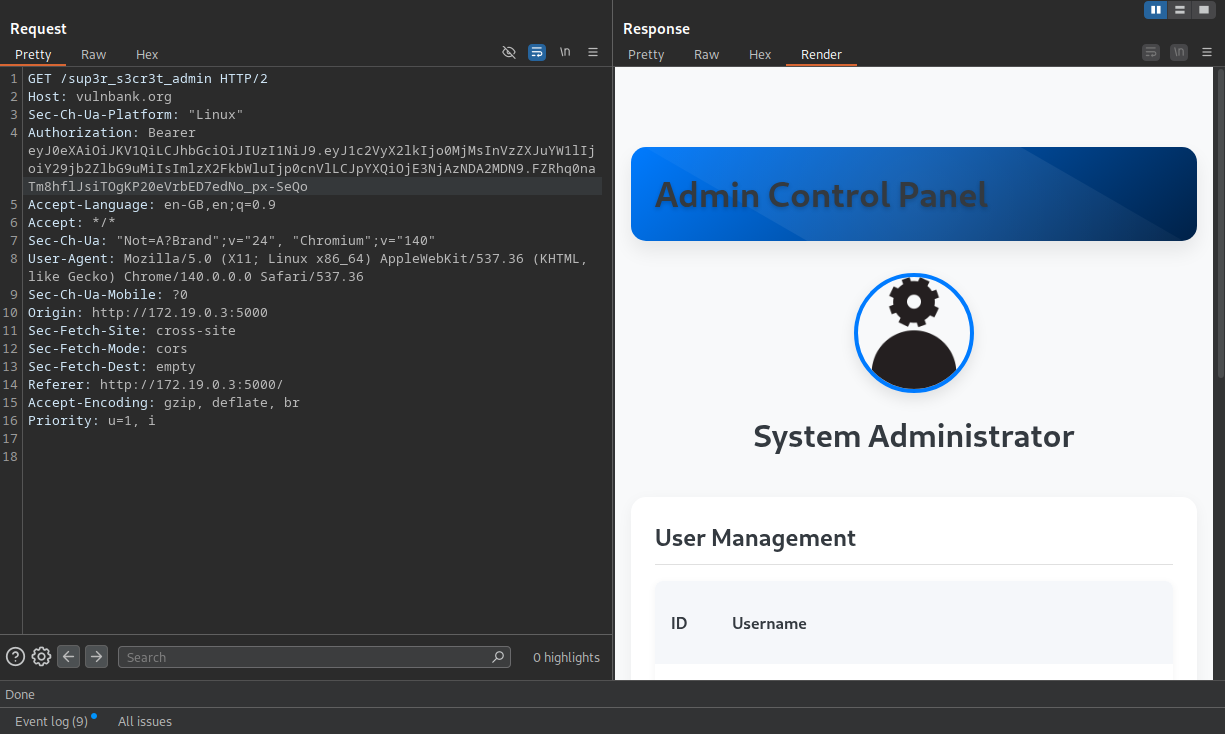Screen dimensions: 1225x734
Task: Switch Request view to Raw tab
Action: 94,54
